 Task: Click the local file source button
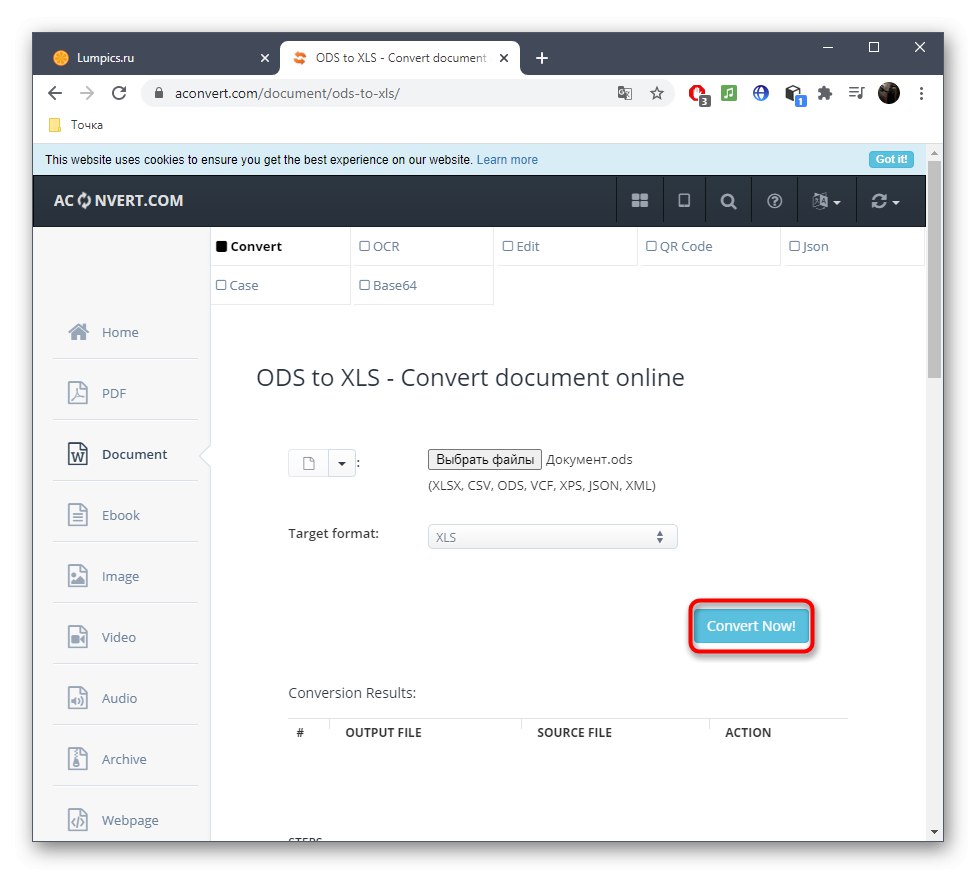point(308,463)
